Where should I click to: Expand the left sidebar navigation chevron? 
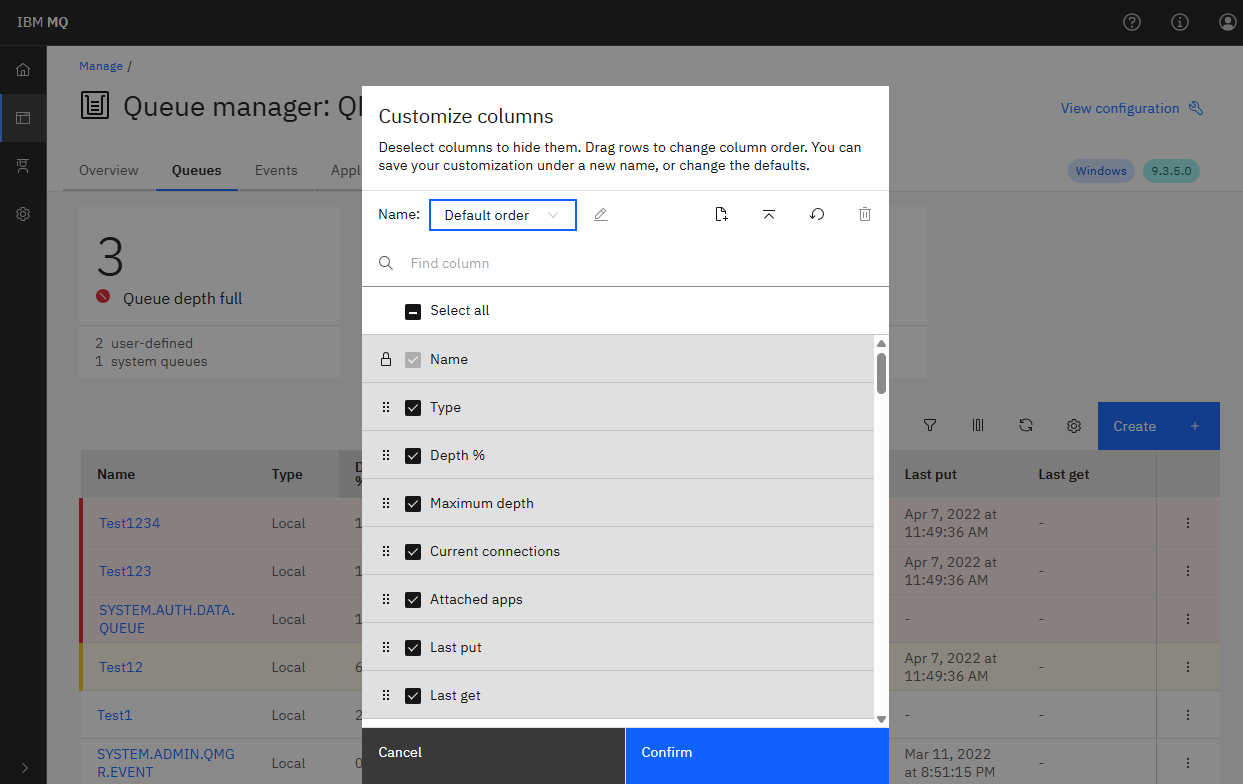tap(25, 768)
